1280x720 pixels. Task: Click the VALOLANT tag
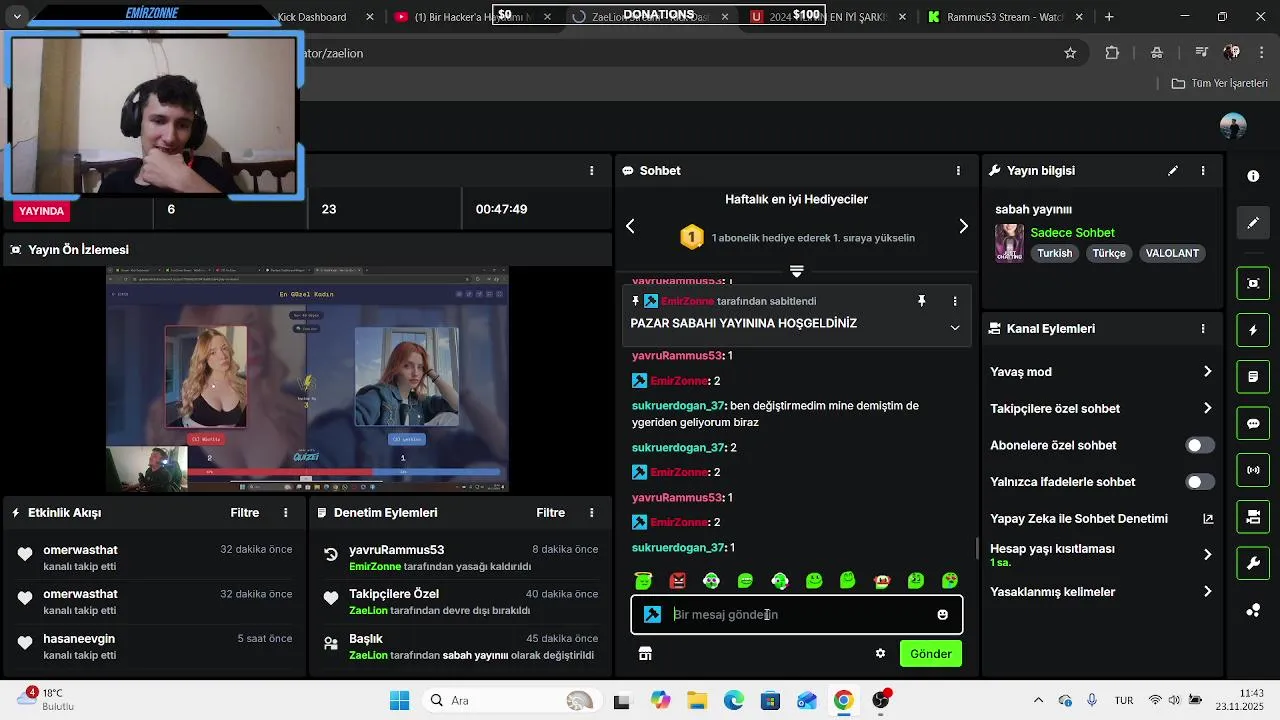click(1172, 254)
